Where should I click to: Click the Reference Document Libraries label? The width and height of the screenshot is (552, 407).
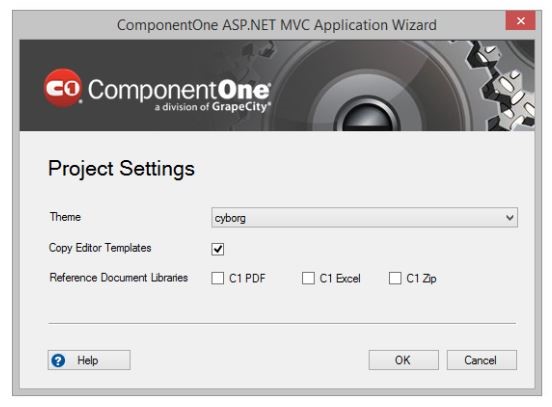(119, 277)
